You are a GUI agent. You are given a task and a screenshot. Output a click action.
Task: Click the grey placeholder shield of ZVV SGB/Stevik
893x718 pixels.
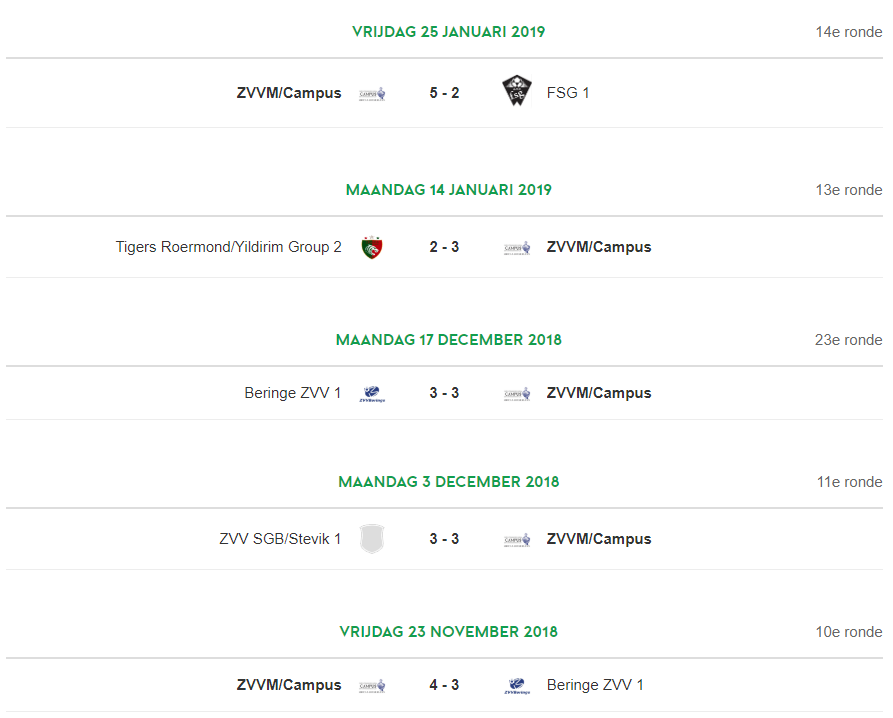tap(372, 539)
